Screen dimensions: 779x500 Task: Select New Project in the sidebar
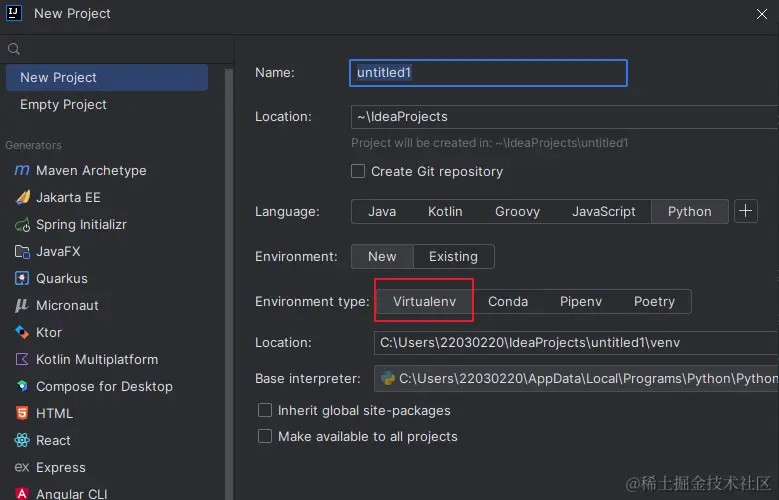click(x=107, y=78)
